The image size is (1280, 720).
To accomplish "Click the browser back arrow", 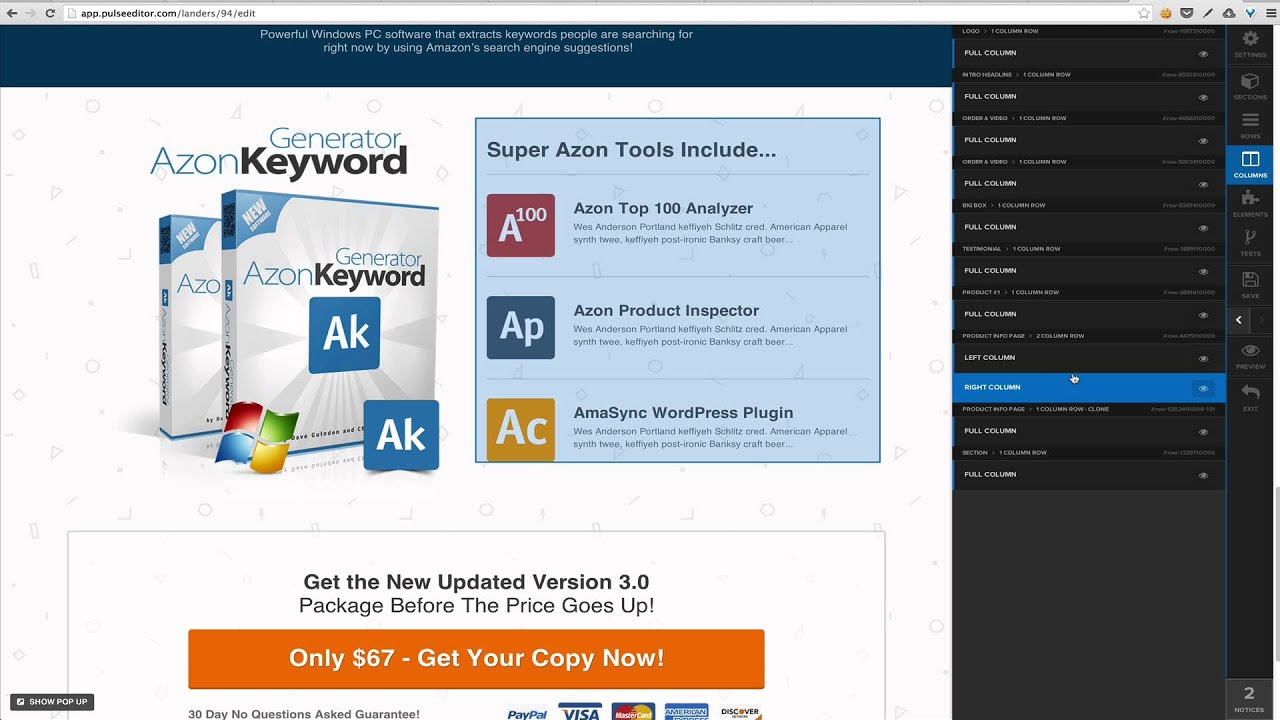I will [12, 13].
